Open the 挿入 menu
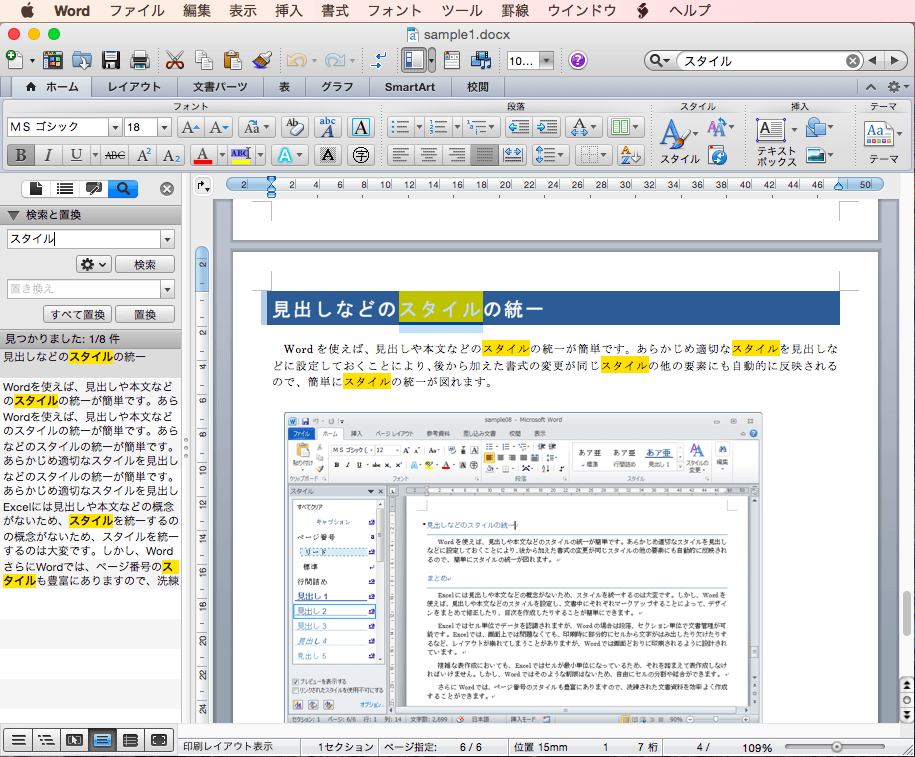Viewport: 915px width, 757px height. (x=289, y=11)
